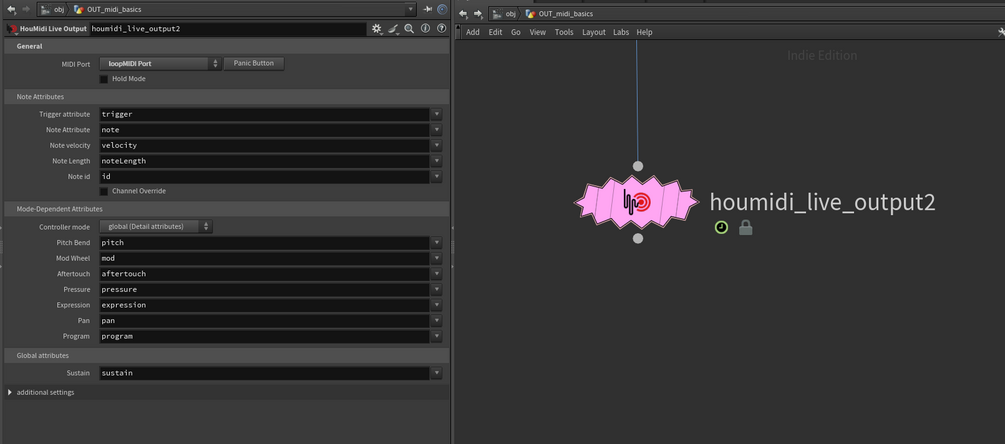
Task: Expand the additional settings section
Action: point(10,392)
